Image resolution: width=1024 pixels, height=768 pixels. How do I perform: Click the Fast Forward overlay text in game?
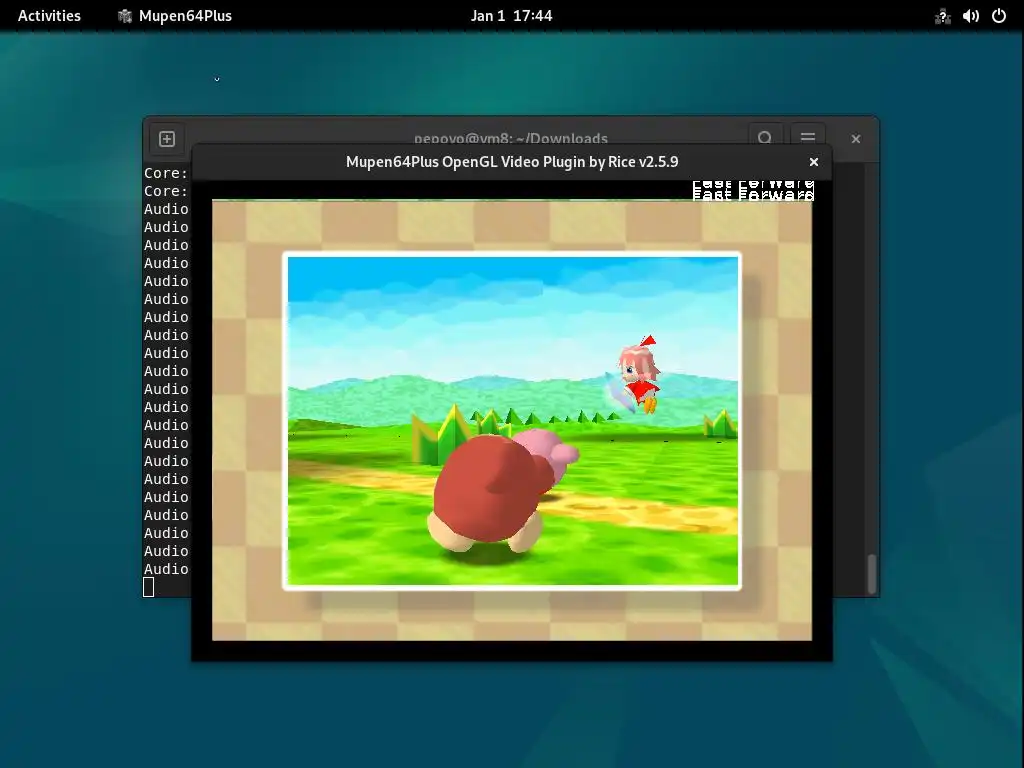pyautogui.click(x=753, y=191)
